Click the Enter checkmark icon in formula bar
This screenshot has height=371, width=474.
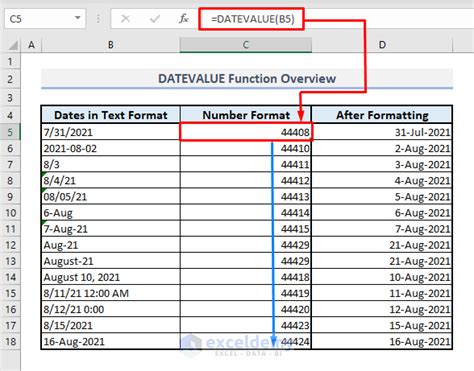point(155,19)
